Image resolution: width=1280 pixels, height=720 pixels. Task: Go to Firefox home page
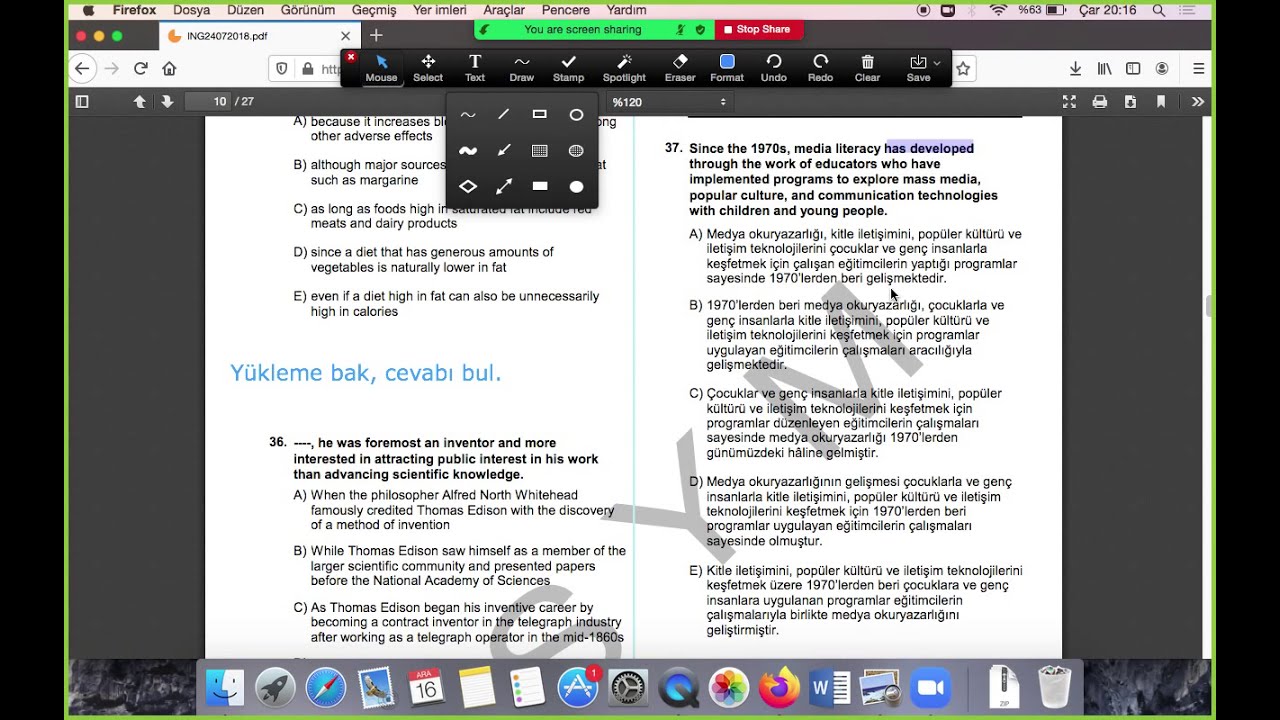pyautogui.click(x=169, y=69)
